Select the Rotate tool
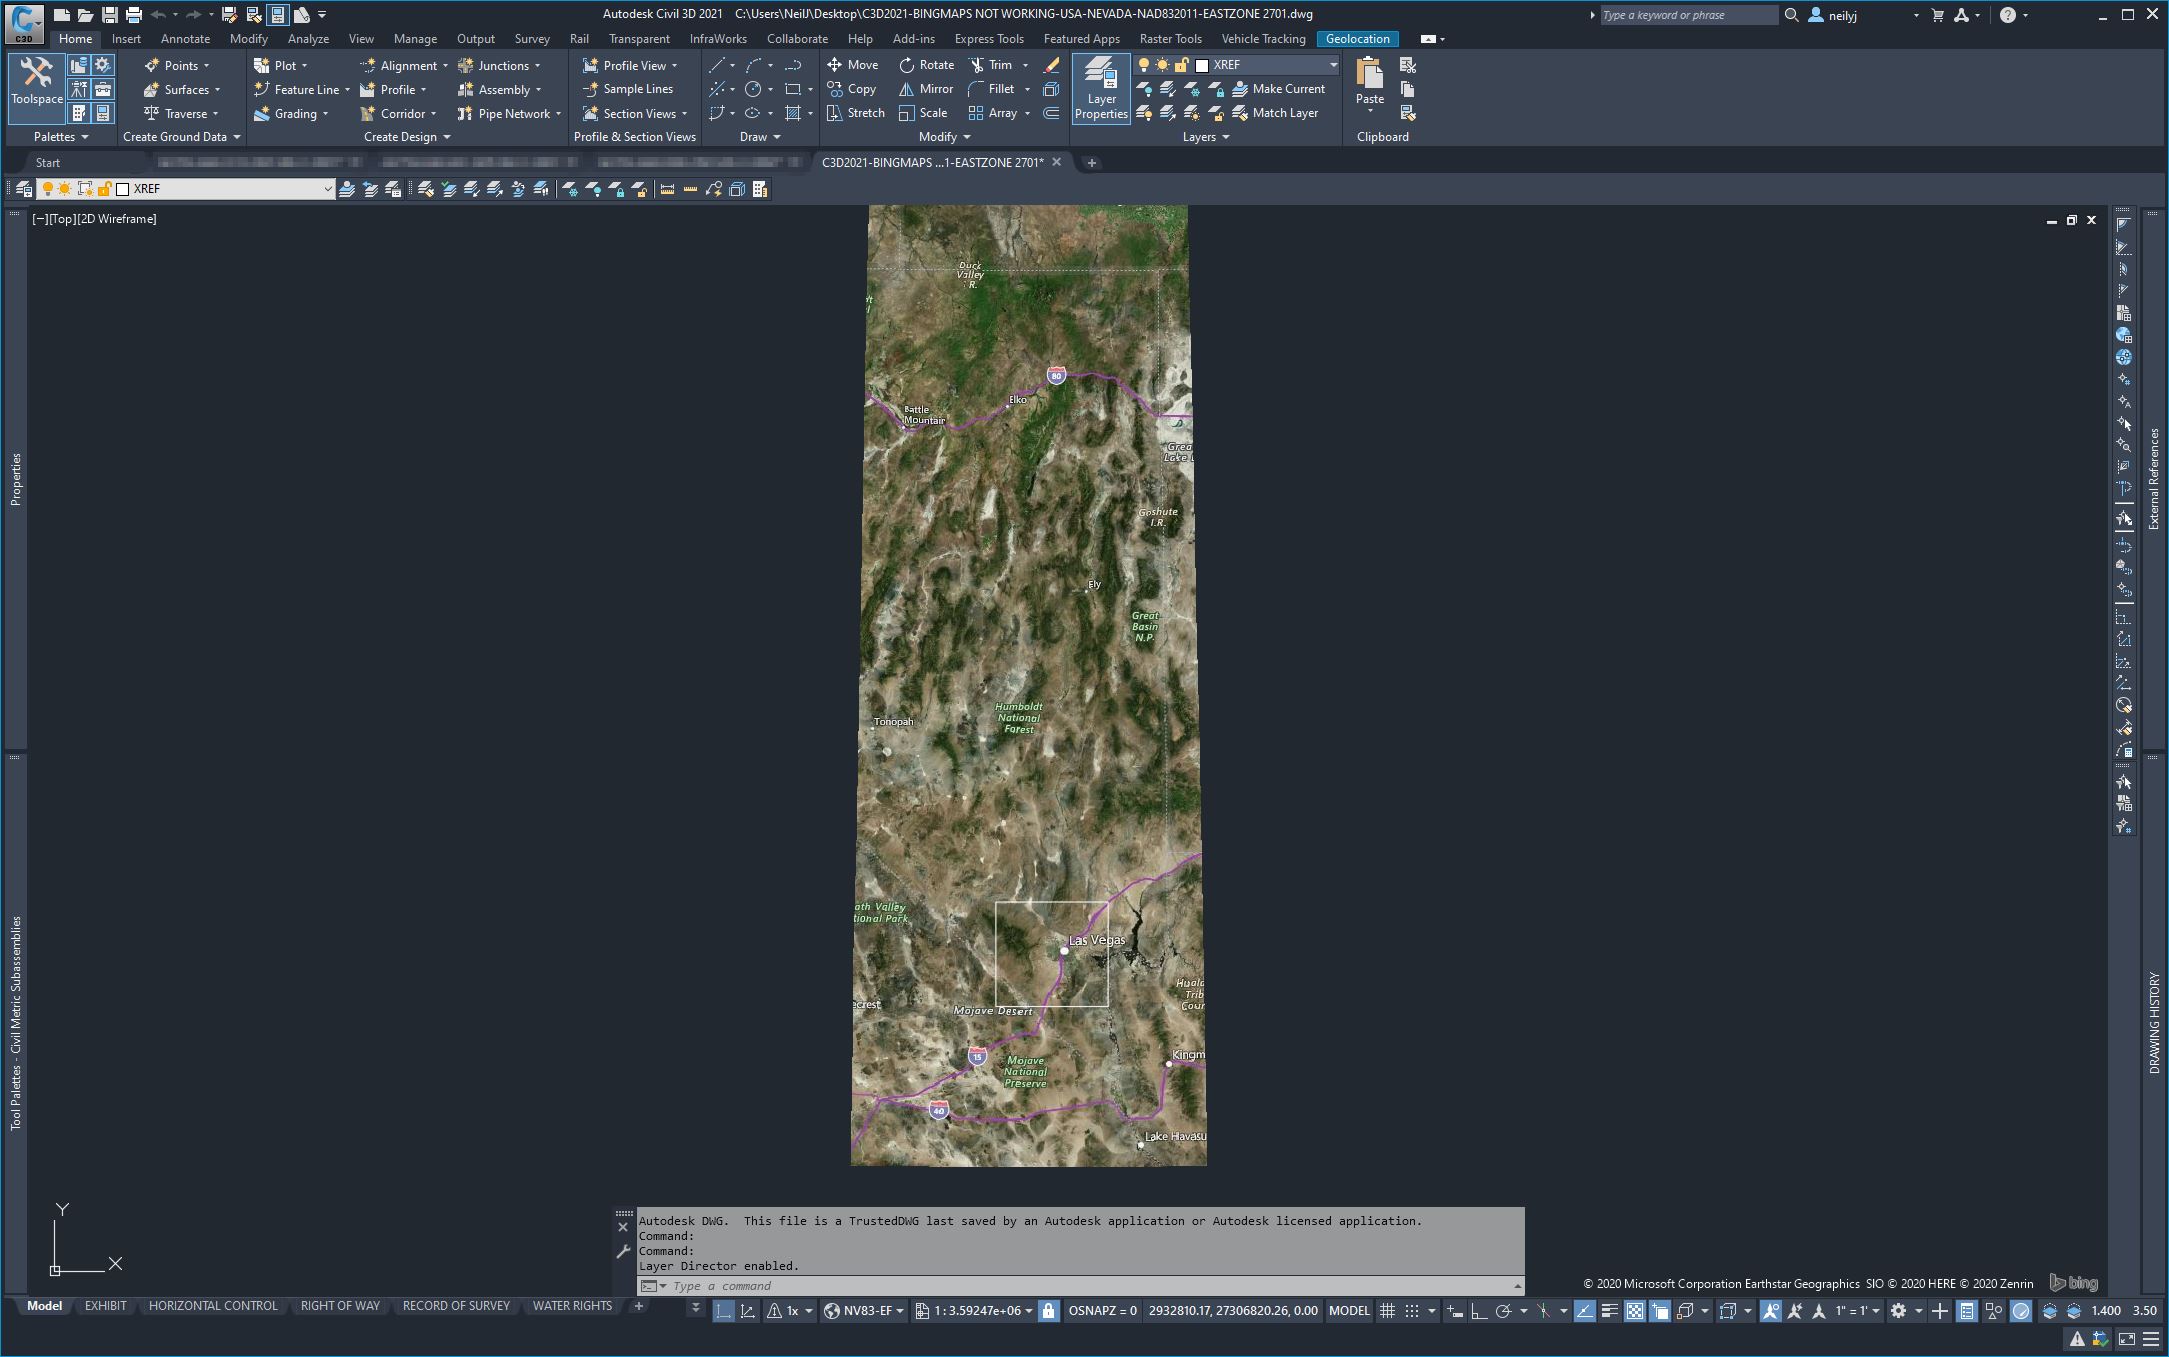 (x=926, y=65)
